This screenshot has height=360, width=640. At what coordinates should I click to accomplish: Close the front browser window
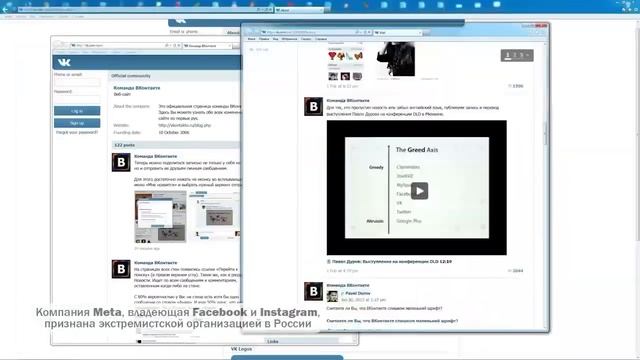(x=541, y=26)
